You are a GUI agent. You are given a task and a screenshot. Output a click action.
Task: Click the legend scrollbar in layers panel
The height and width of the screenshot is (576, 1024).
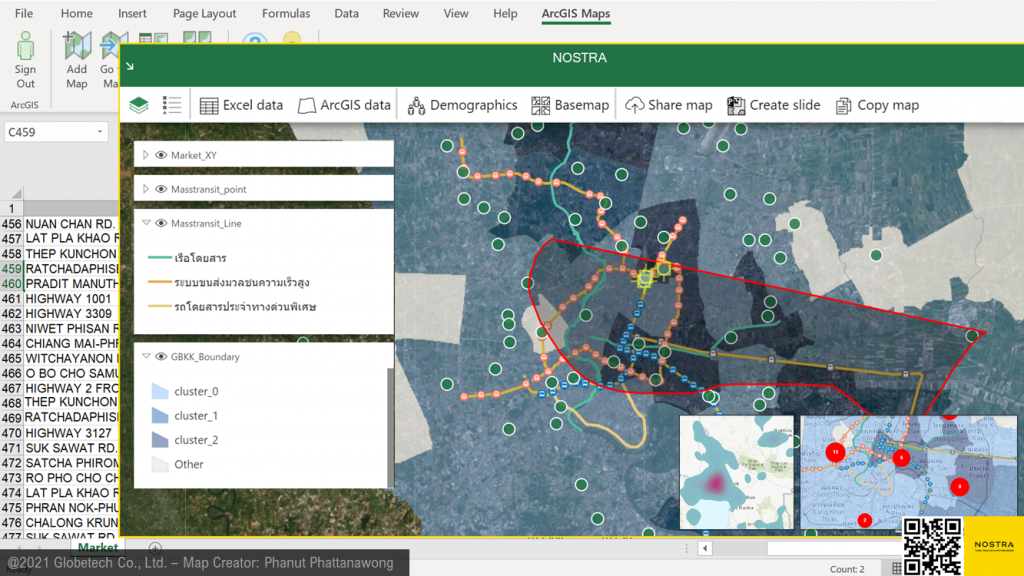(x=391, y=428)
